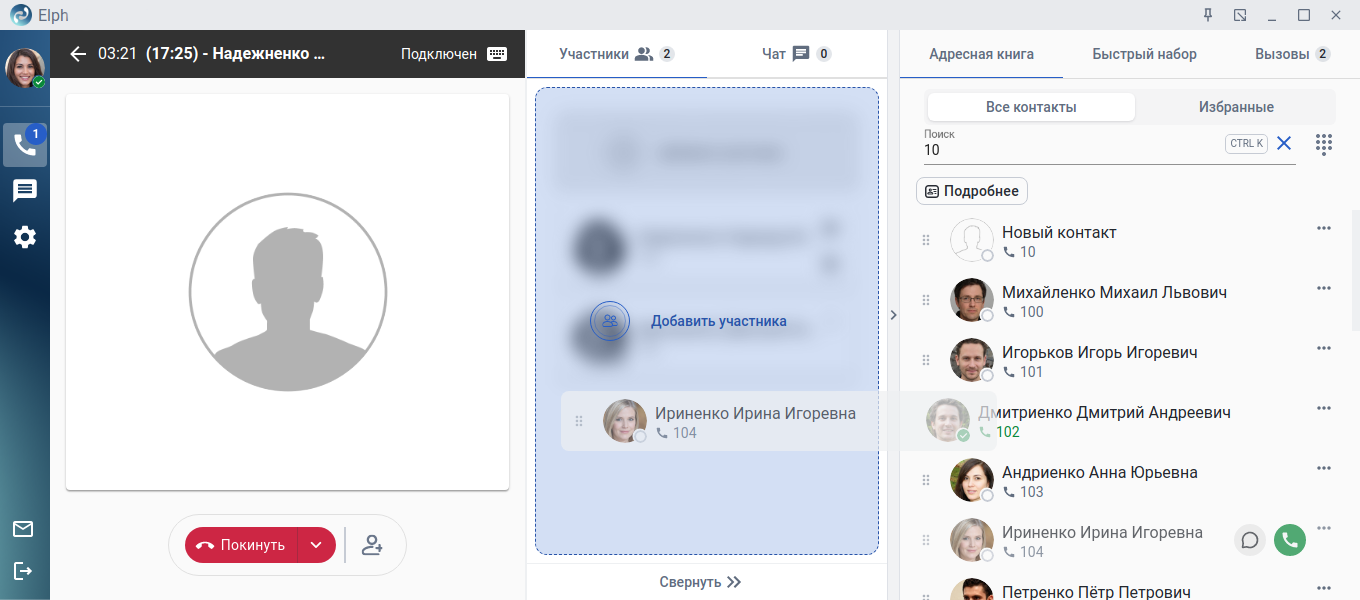Click the placeholder caller avatar in the video area
Viewport: 1360px width, 600px height.
coord(288,292)
